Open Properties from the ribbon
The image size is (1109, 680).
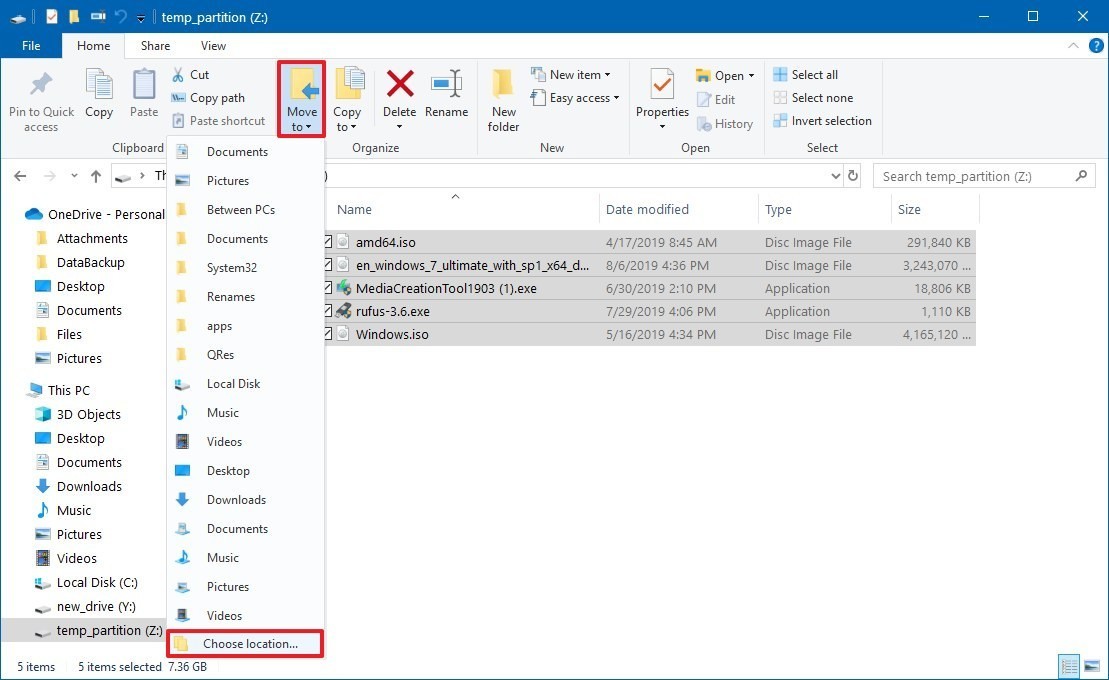[x=662, y=96]
